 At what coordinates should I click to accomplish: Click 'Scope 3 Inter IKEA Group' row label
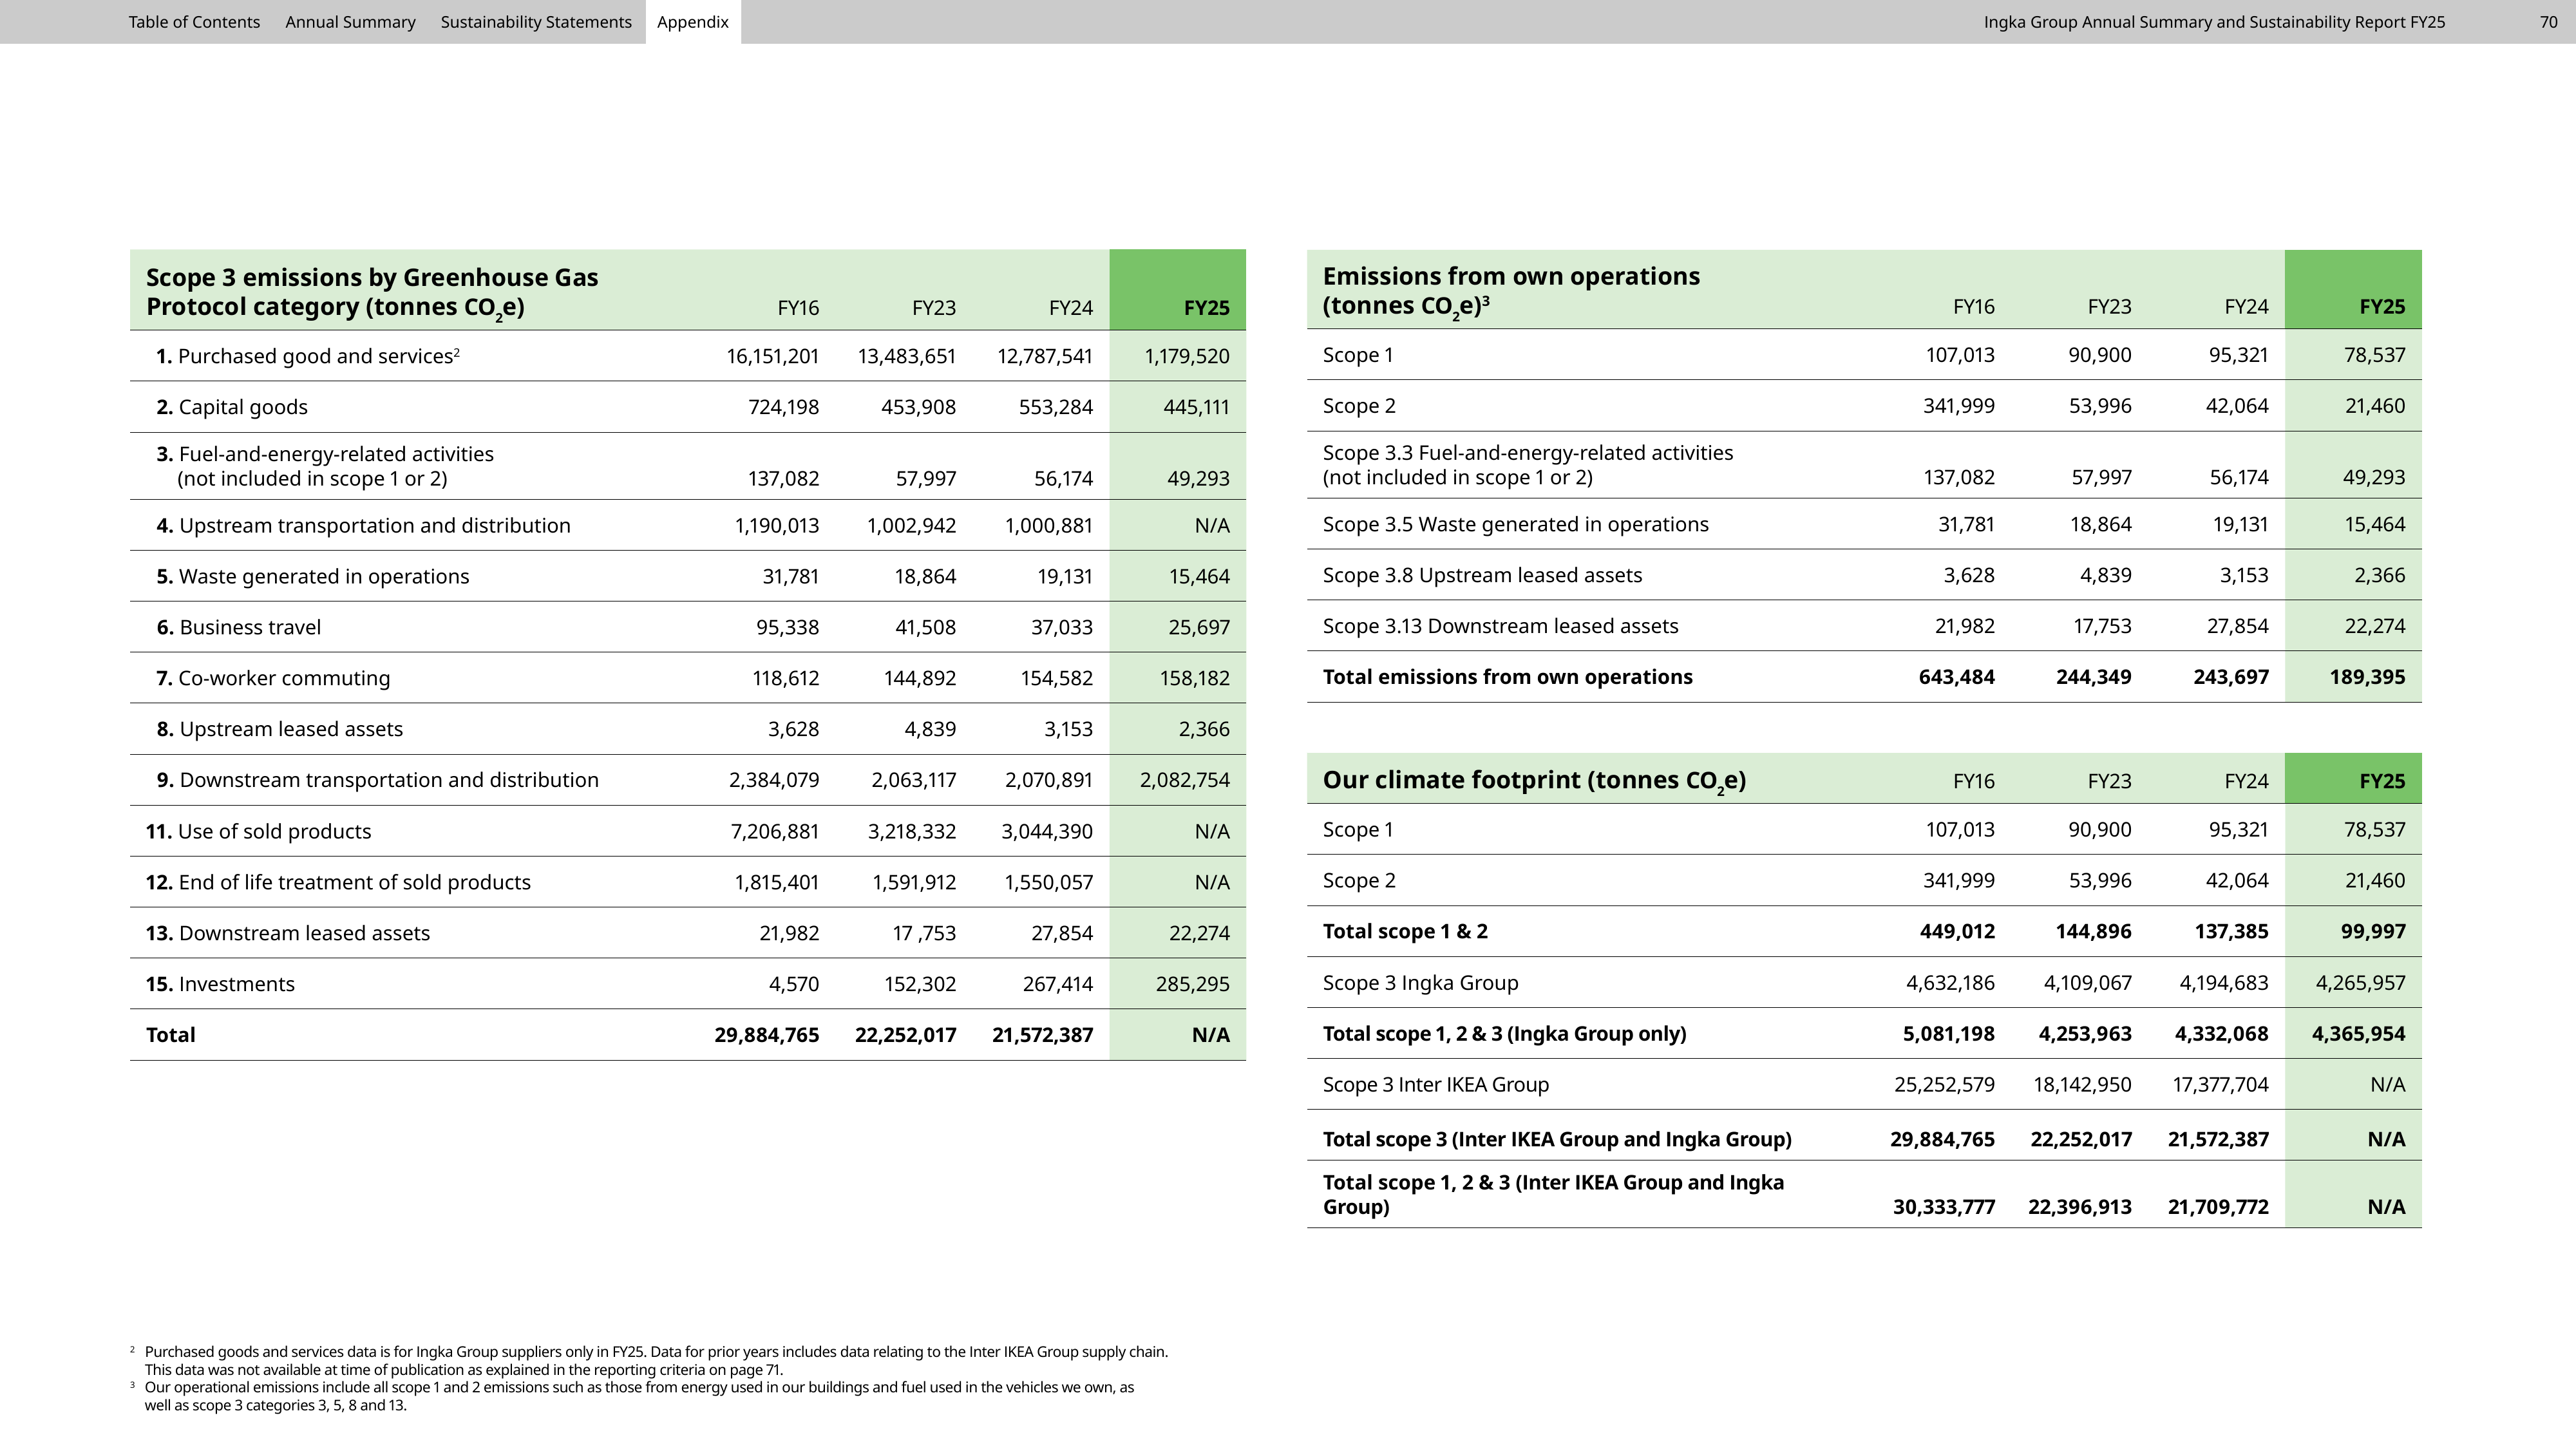1435,1084
